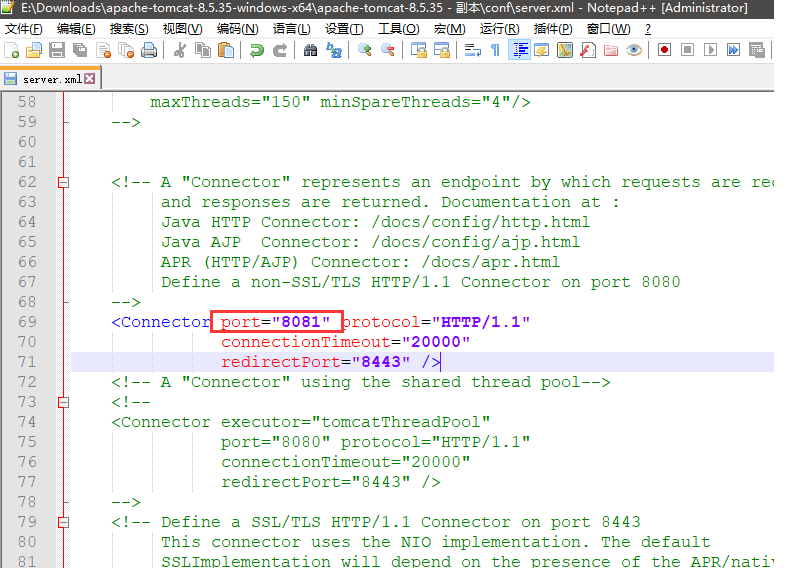
Task: Click line number 75 in the margin
Action: coord(26,442)
